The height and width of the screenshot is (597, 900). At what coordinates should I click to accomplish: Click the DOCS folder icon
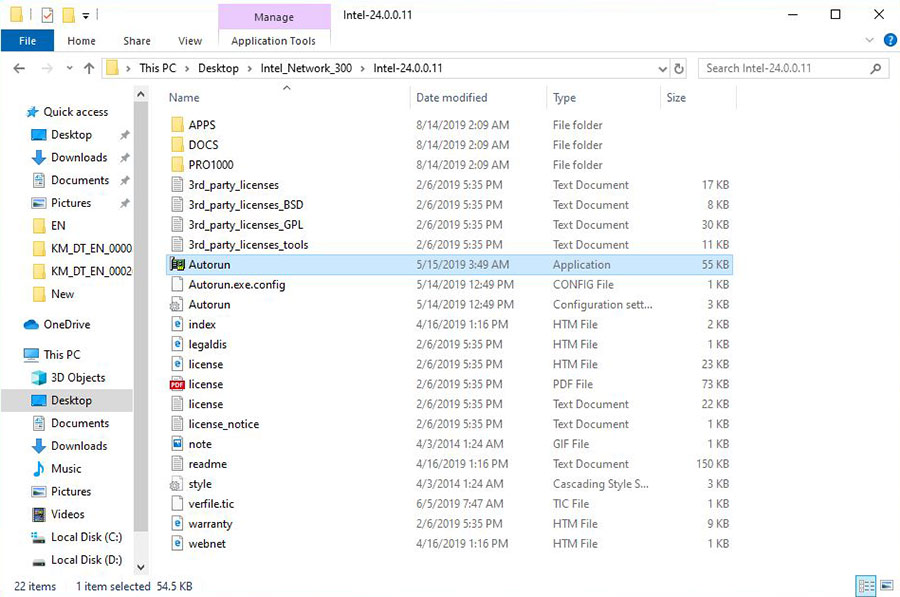pos(178,145)
